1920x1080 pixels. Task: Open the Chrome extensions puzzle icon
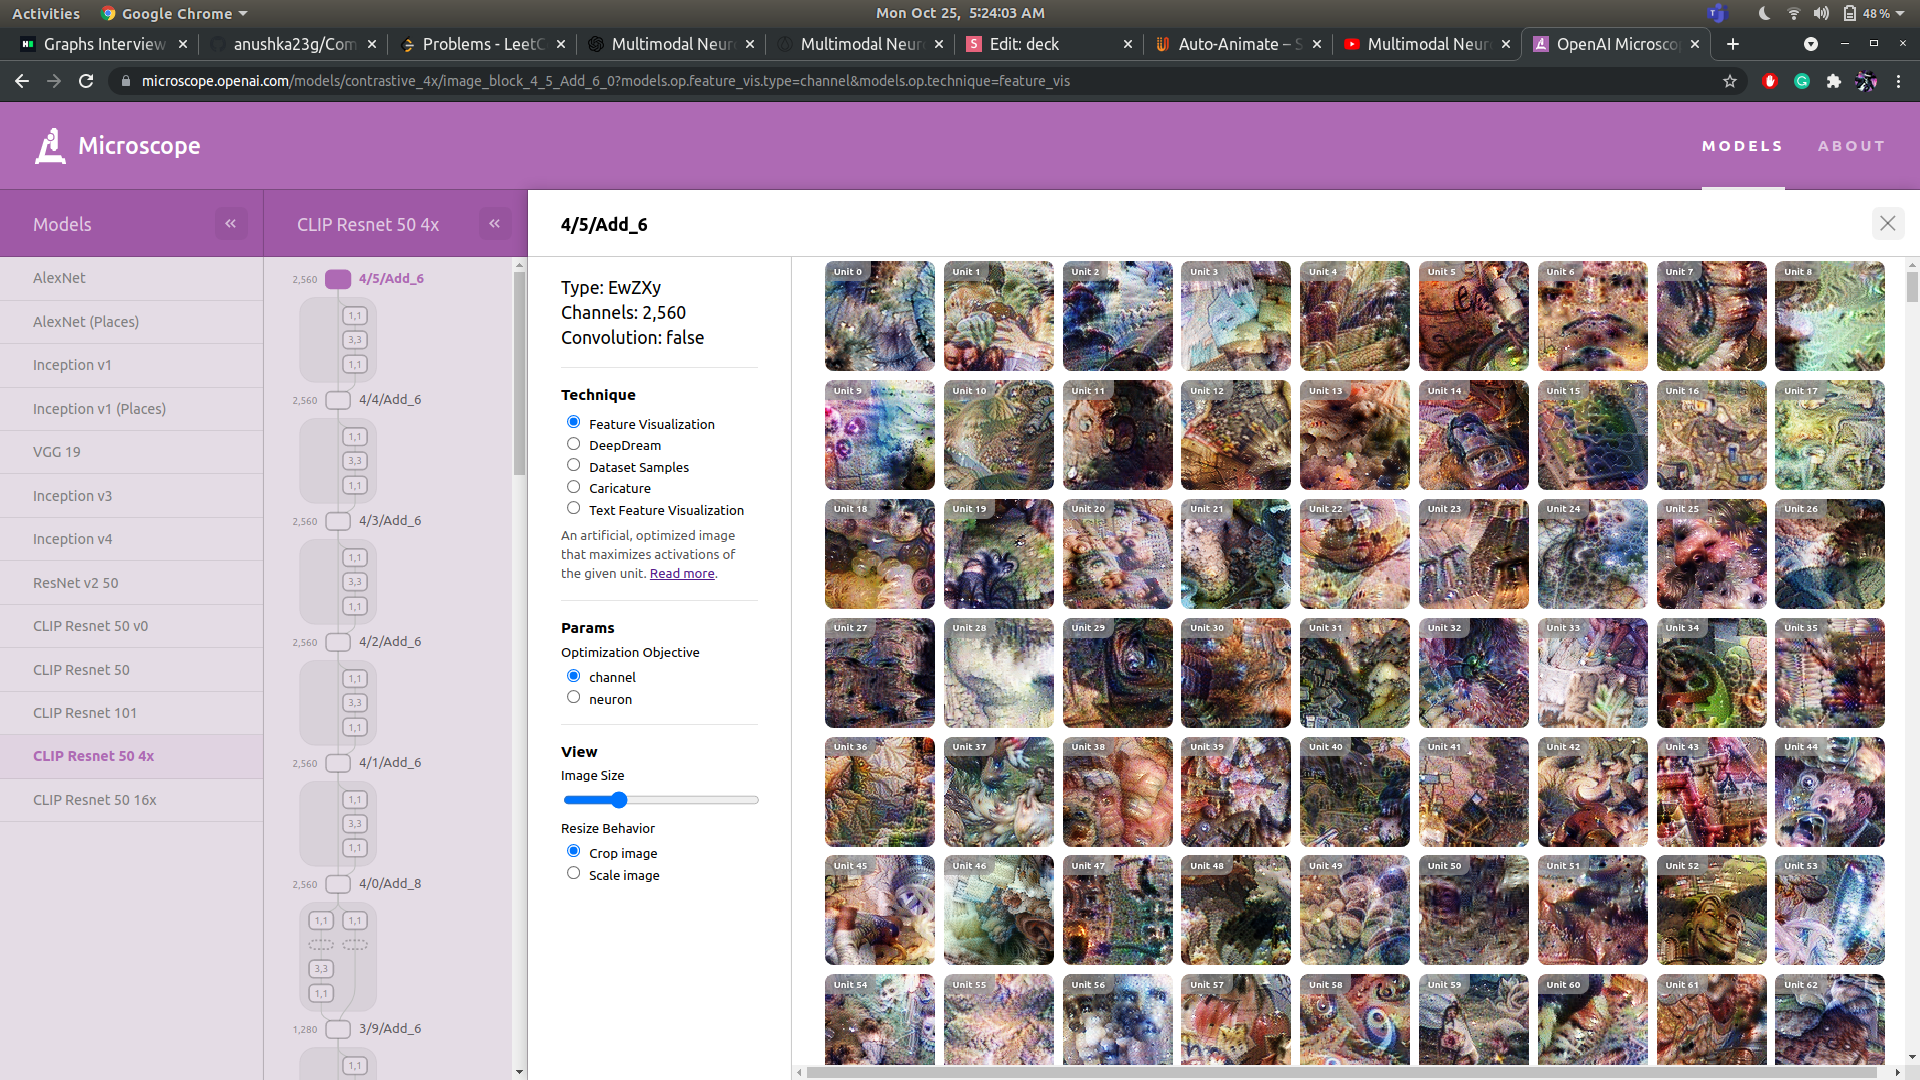pos(1834,81)
